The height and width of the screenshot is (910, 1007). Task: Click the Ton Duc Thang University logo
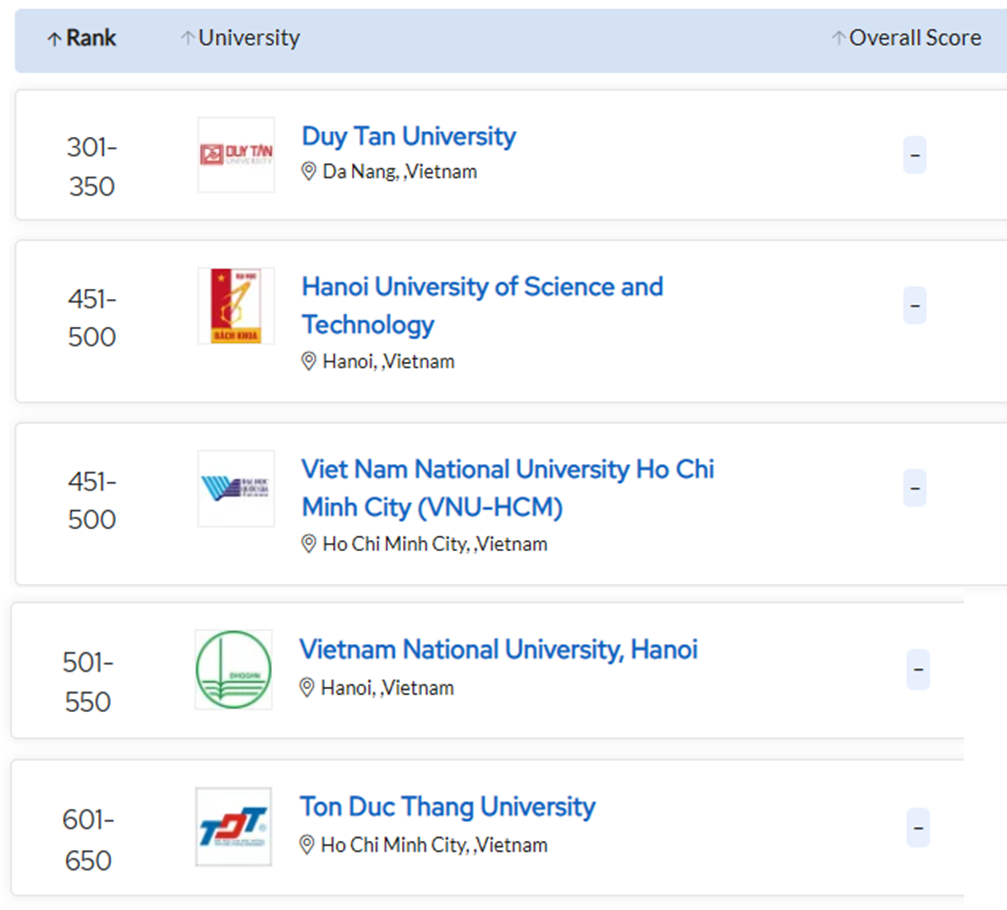pyautogui.click(x=233, y=826)
